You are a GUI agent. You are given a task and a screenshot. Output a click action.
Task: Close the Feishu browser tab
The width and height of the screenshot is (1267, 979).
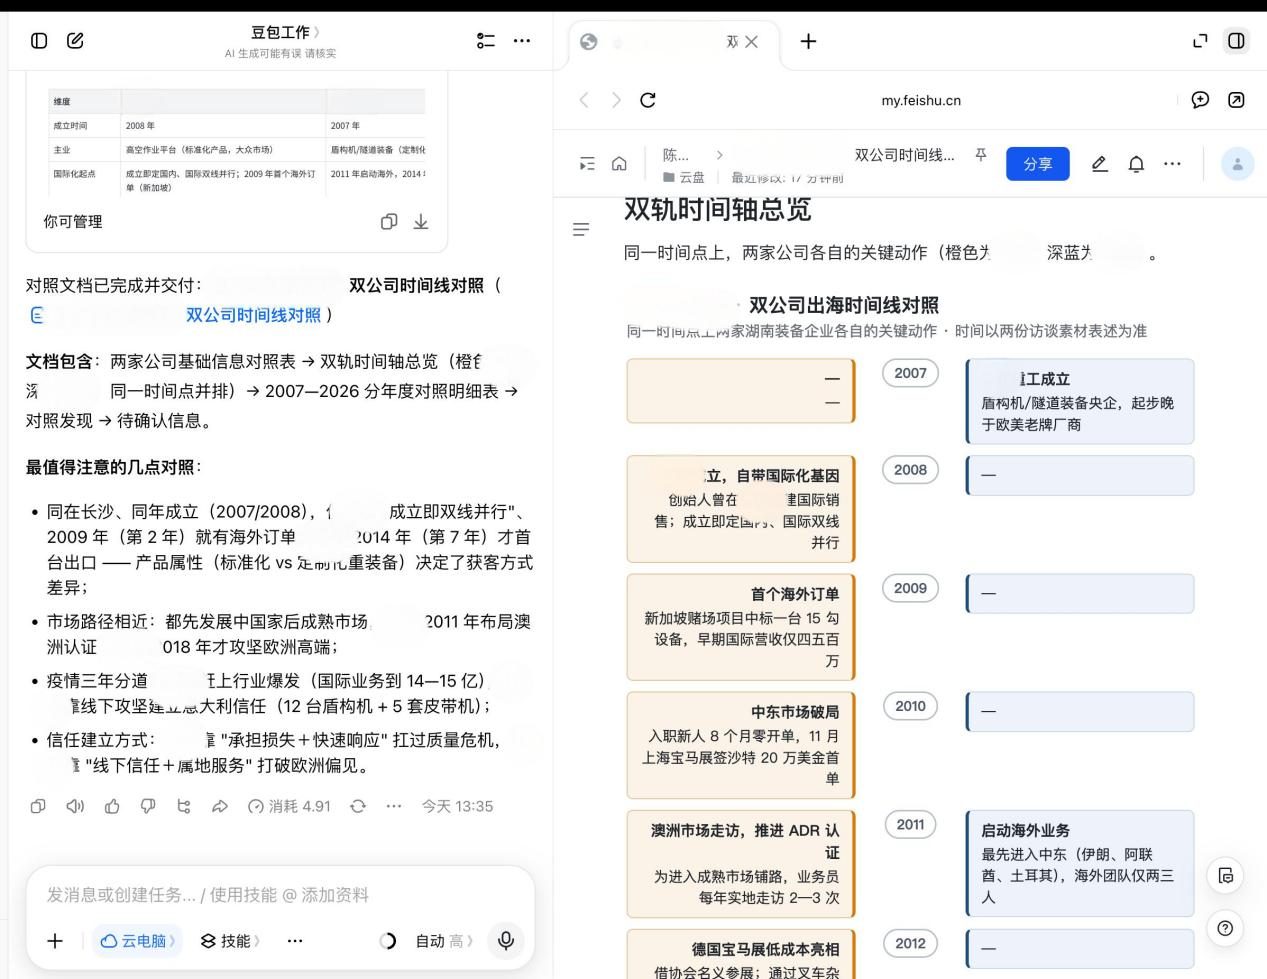[x=752, y=41]
